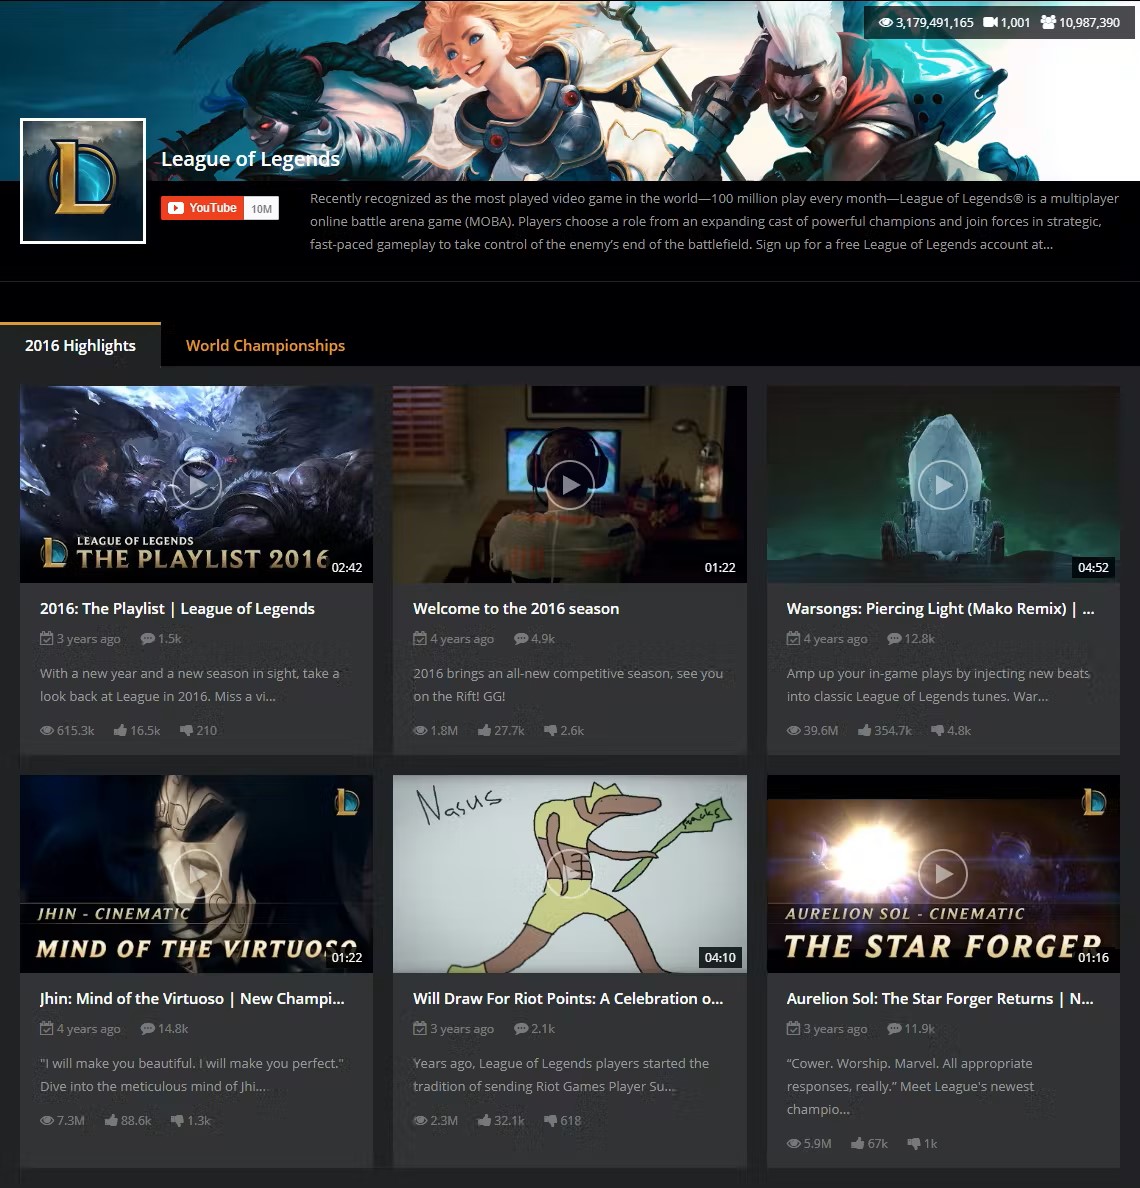Click the views eye icon beside 2.3M

tap(420, 1121)
